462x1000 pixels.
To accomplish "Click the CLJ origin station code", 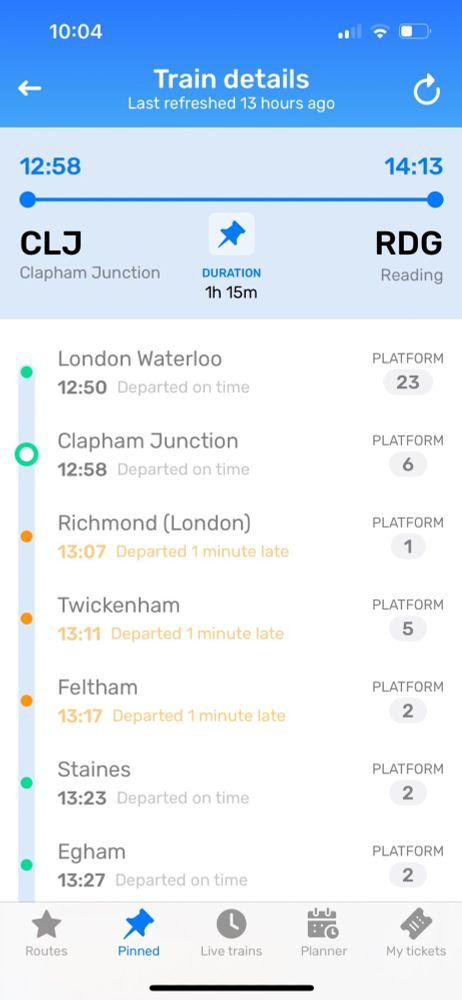I will (x=51, y=243).
